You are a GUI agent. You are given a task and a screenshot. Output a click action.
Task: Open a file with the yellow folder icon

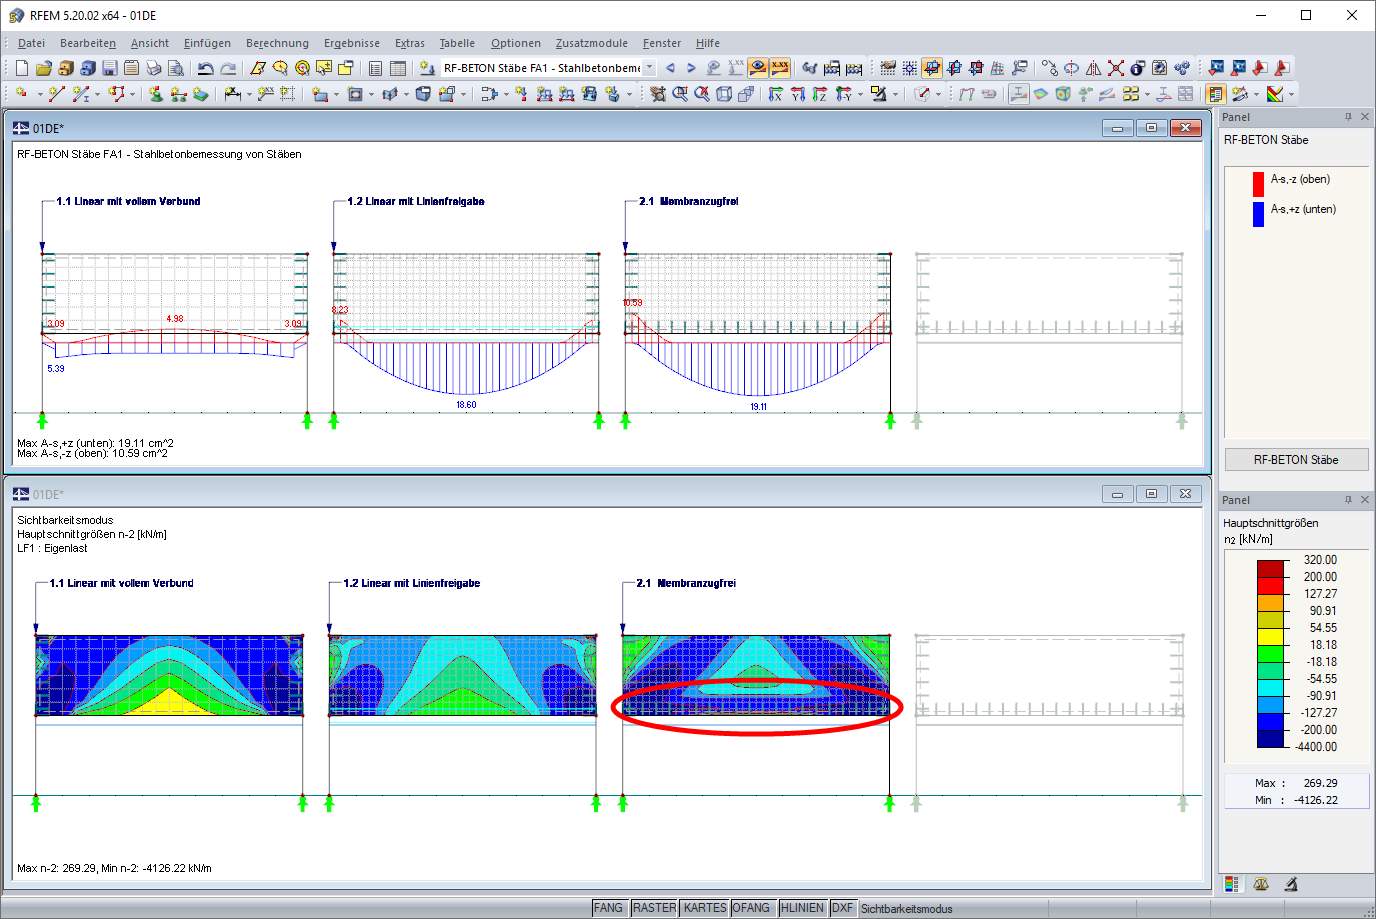pyautogui.click(x=43, y=68)
